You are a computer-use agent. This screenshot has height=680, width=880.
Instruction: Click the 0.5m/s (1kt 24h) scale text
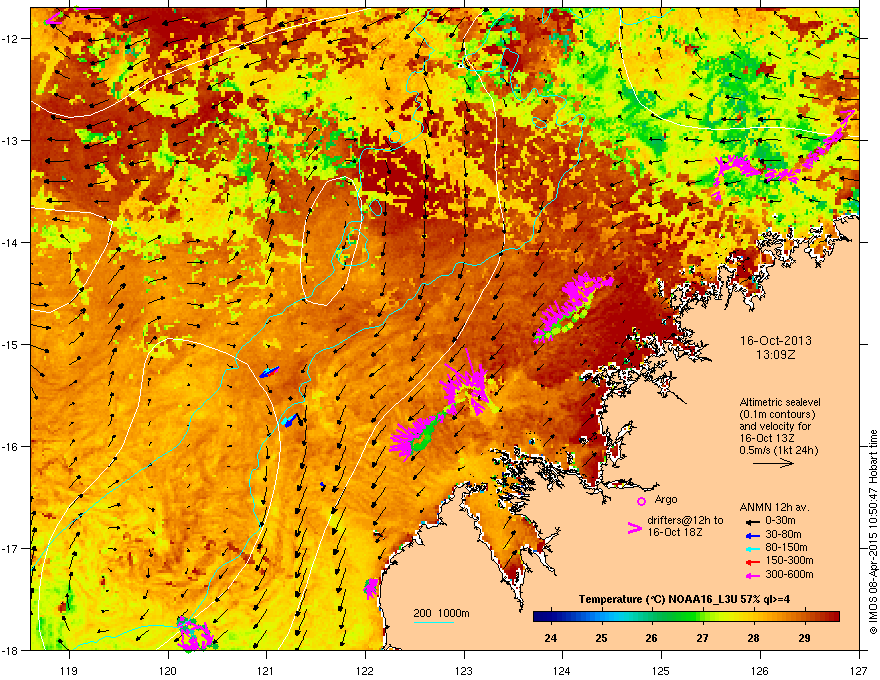pyautogui.click(x=779, y=450)
